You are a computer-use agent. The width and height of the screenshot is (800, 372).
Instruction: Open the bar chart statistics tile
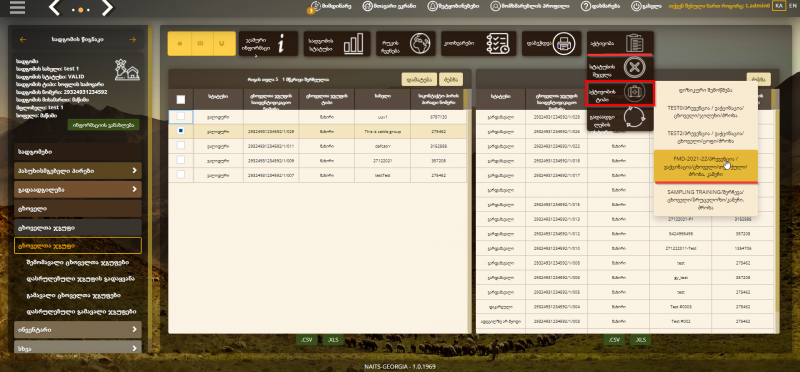pos(337,43)
